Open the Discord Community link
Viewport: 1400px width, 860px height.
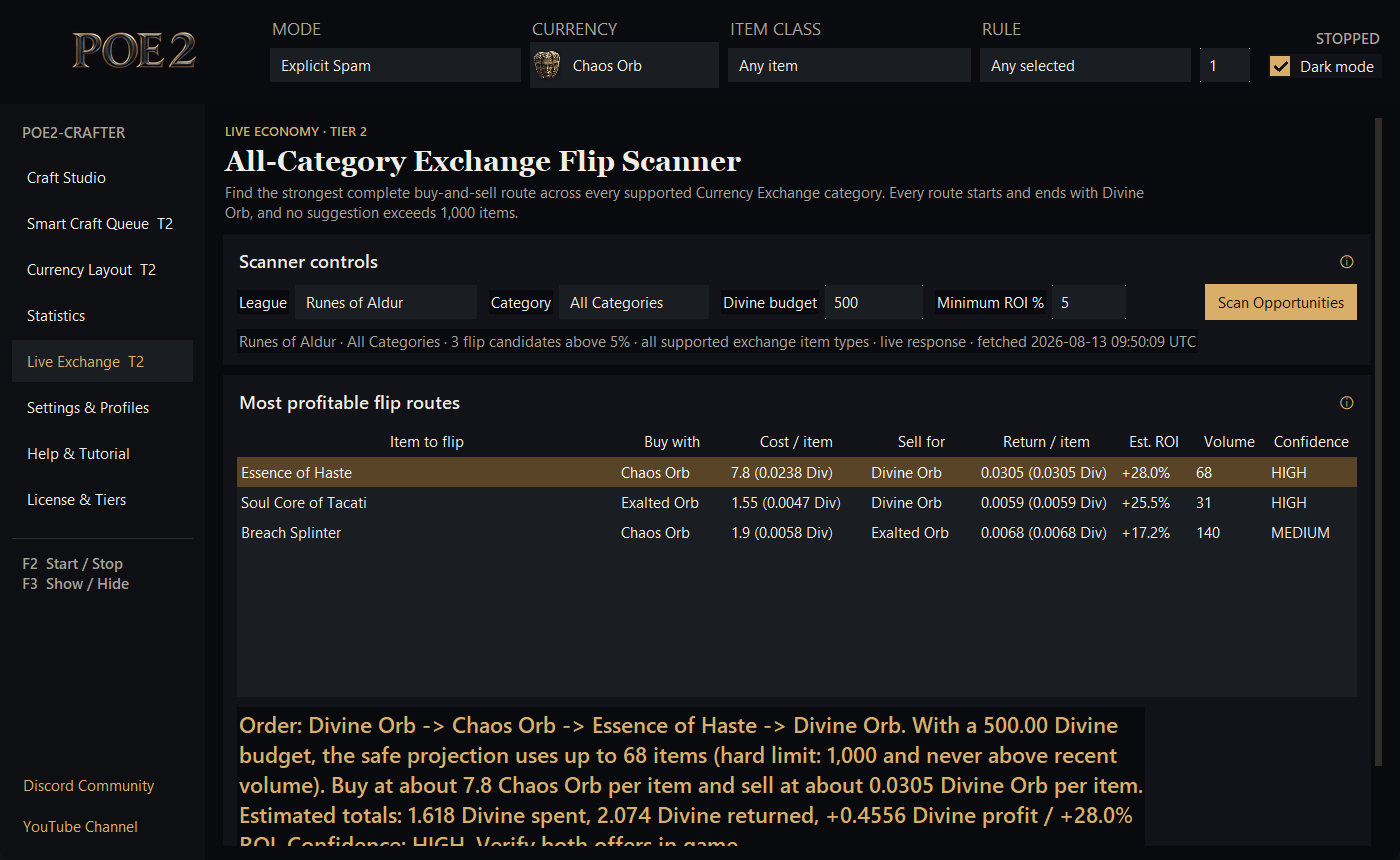point(88,786)
